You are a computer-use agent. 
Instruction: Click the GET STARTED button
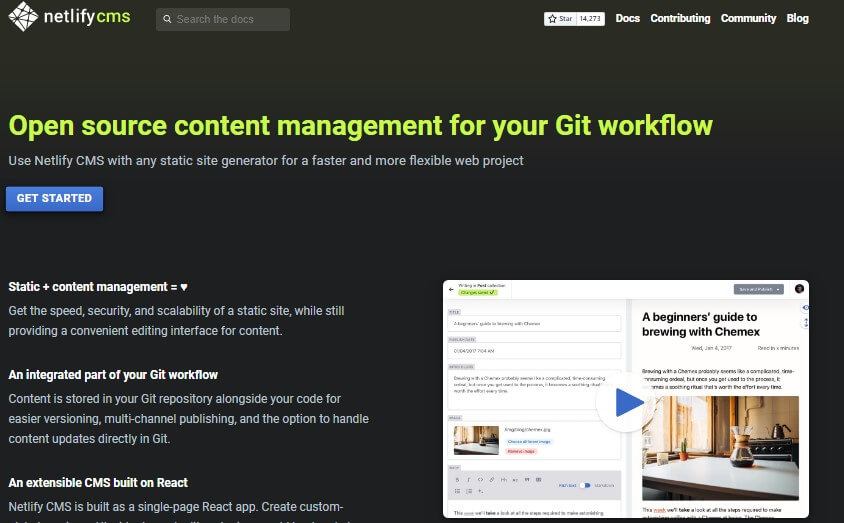[x=54, y=199]
